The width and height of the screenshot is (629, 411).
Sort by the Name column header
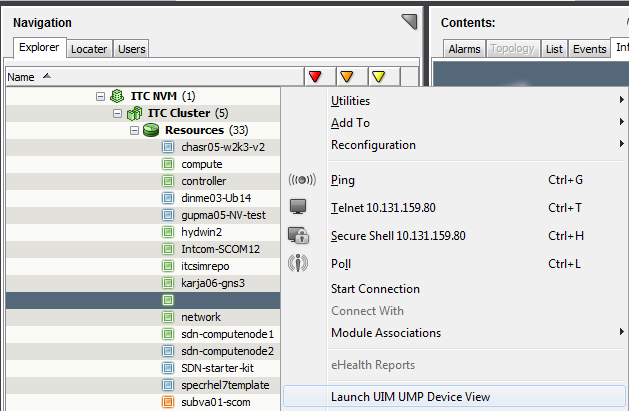[154, 77]
